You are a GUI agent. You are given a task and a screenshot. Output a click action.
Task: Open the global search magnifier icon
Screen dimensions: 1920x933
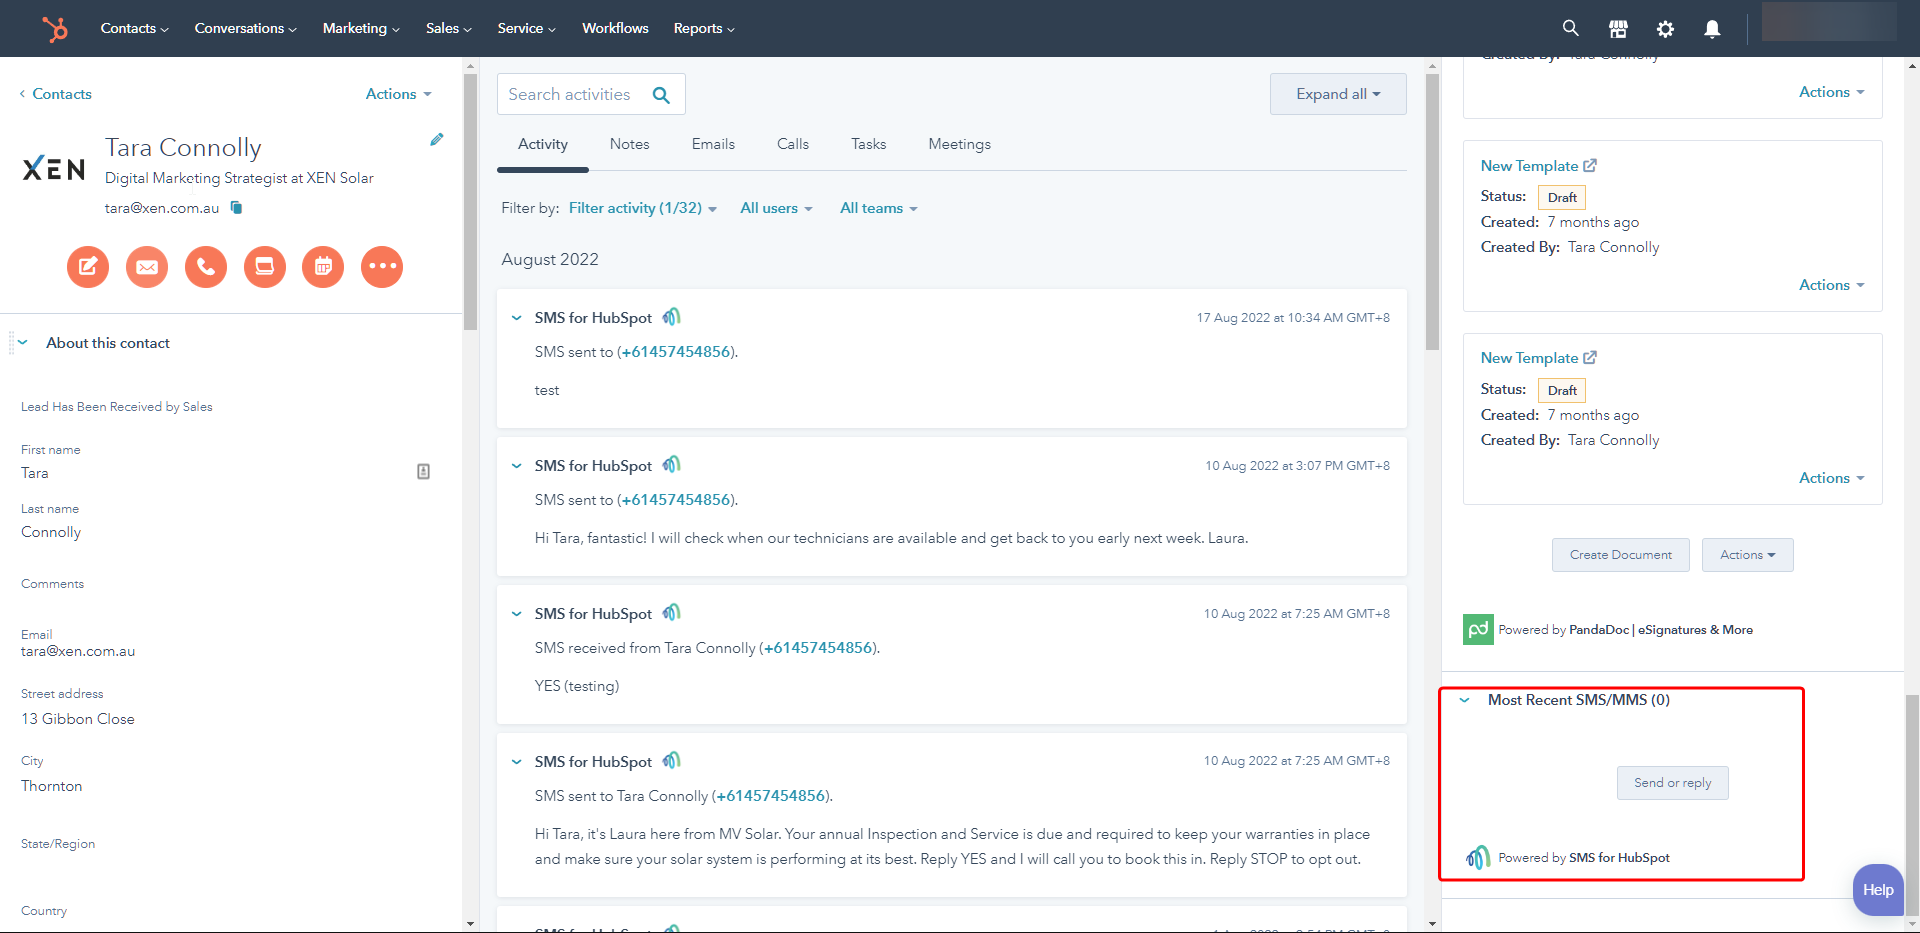(x=1571, y=28)
